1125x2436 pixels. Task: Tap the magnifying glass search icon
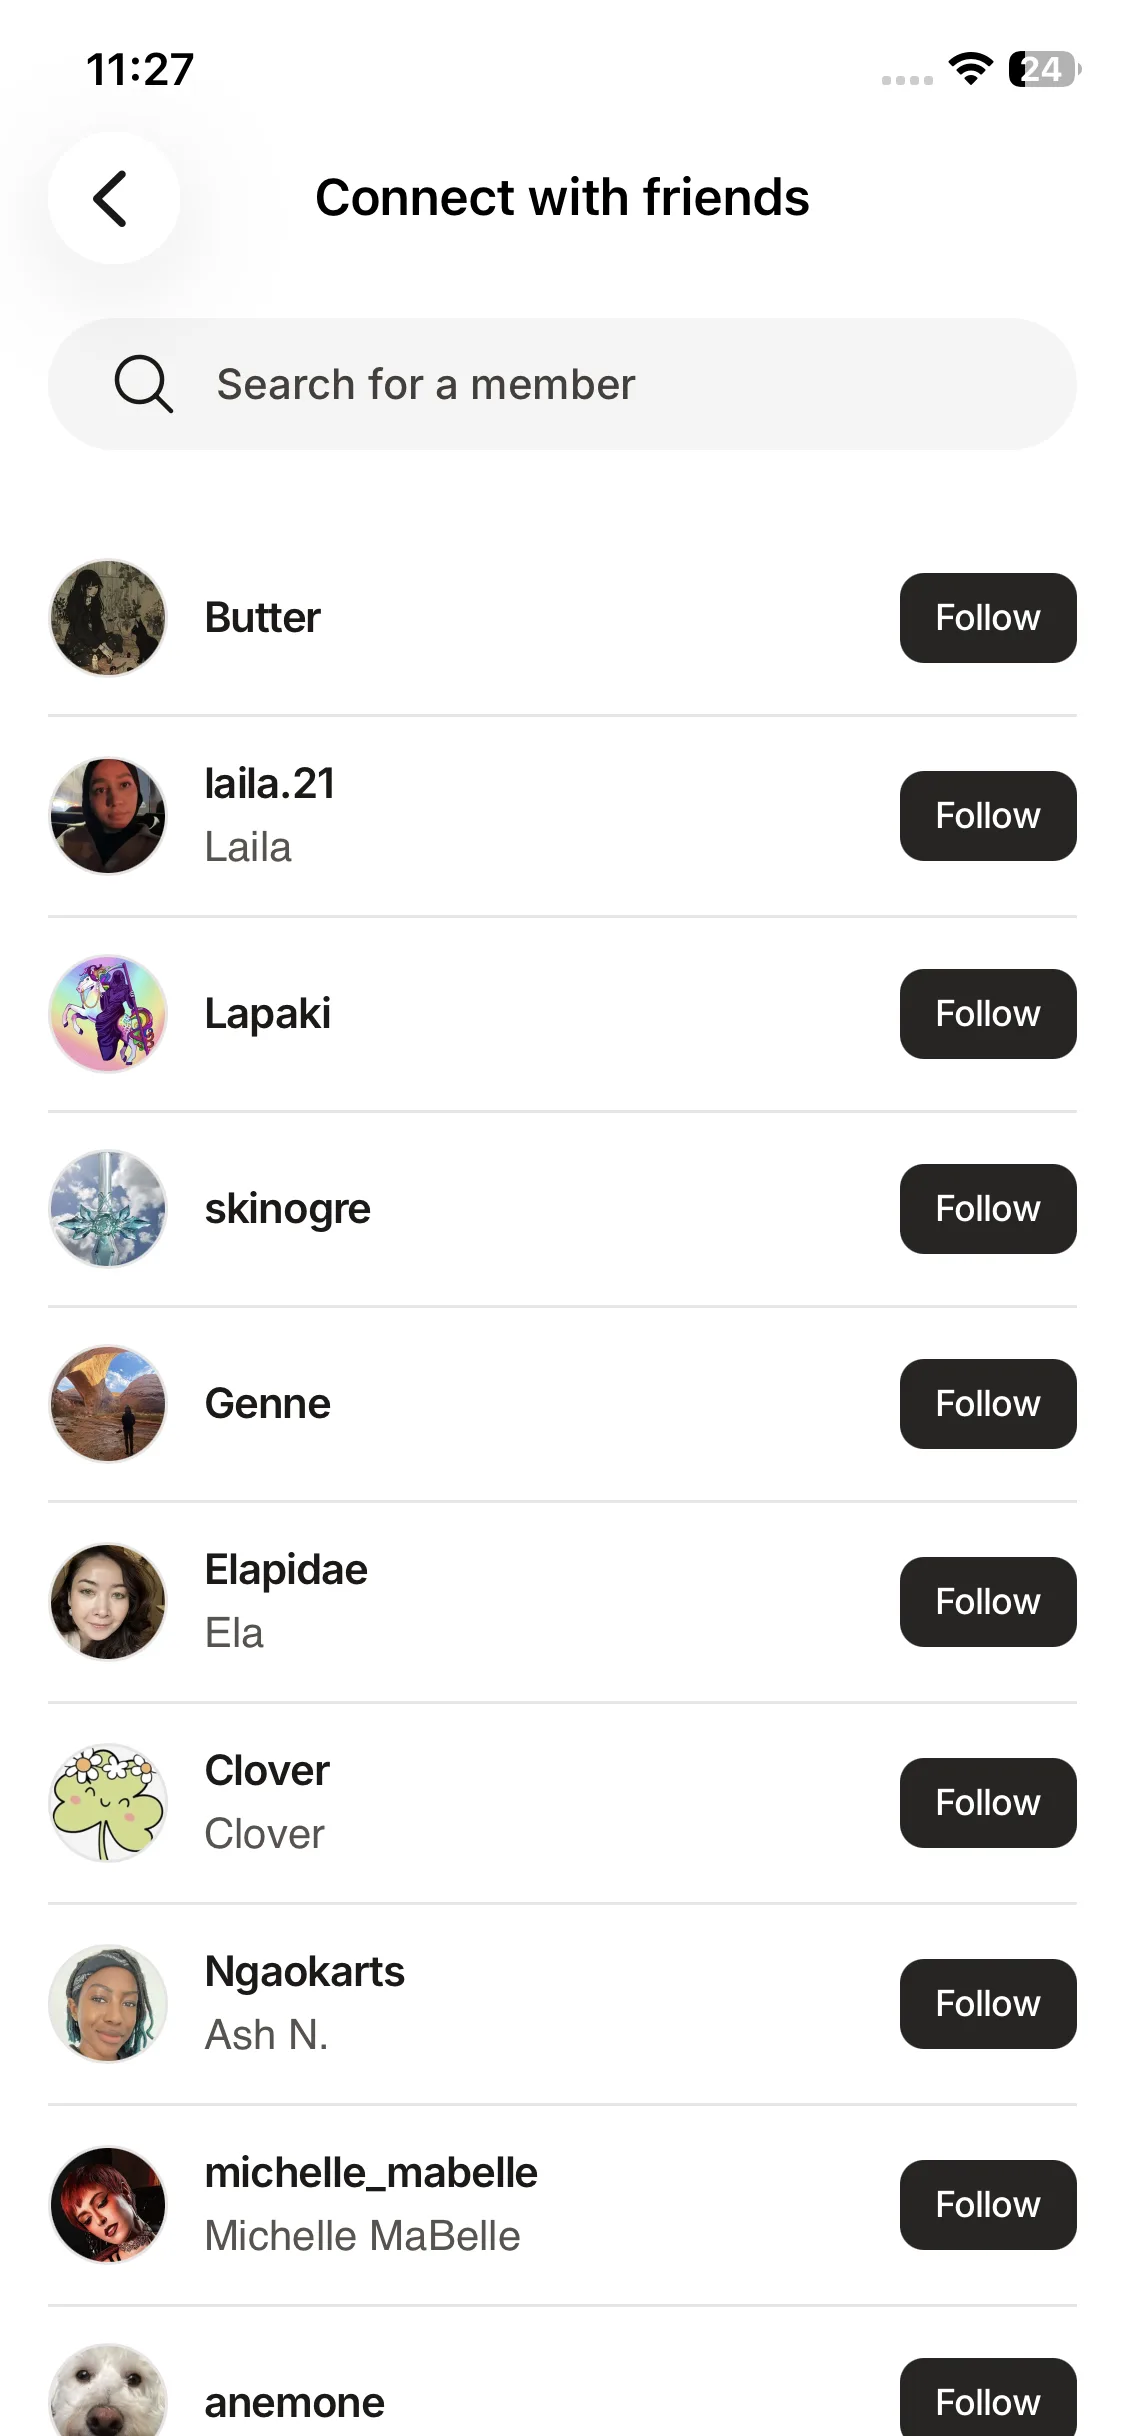143,384
